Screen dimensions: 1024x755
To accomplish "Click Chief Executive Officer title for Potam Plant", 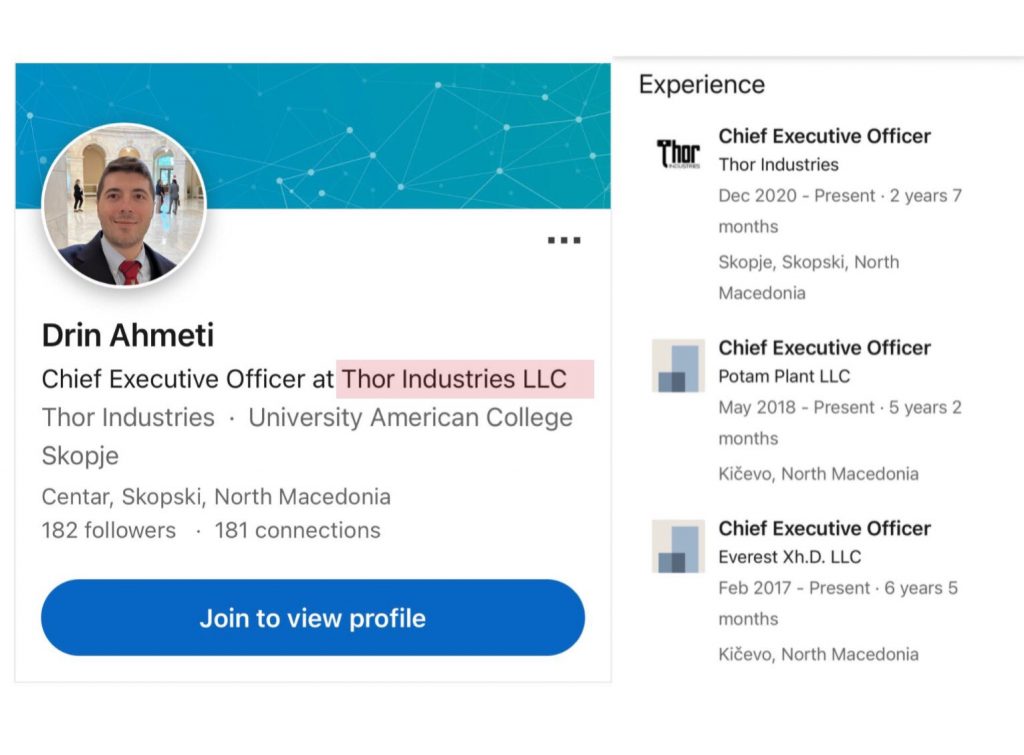I will [x=824, y=348].
